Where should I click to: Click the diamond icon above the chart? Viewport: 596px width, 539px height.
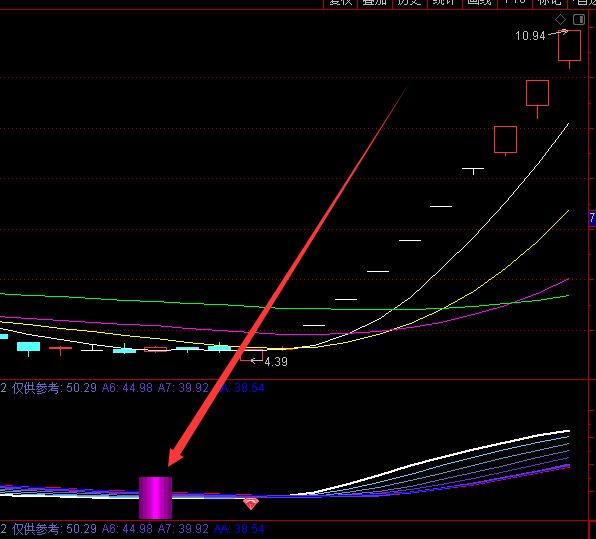pyautogui.click(x=560, y=19)
